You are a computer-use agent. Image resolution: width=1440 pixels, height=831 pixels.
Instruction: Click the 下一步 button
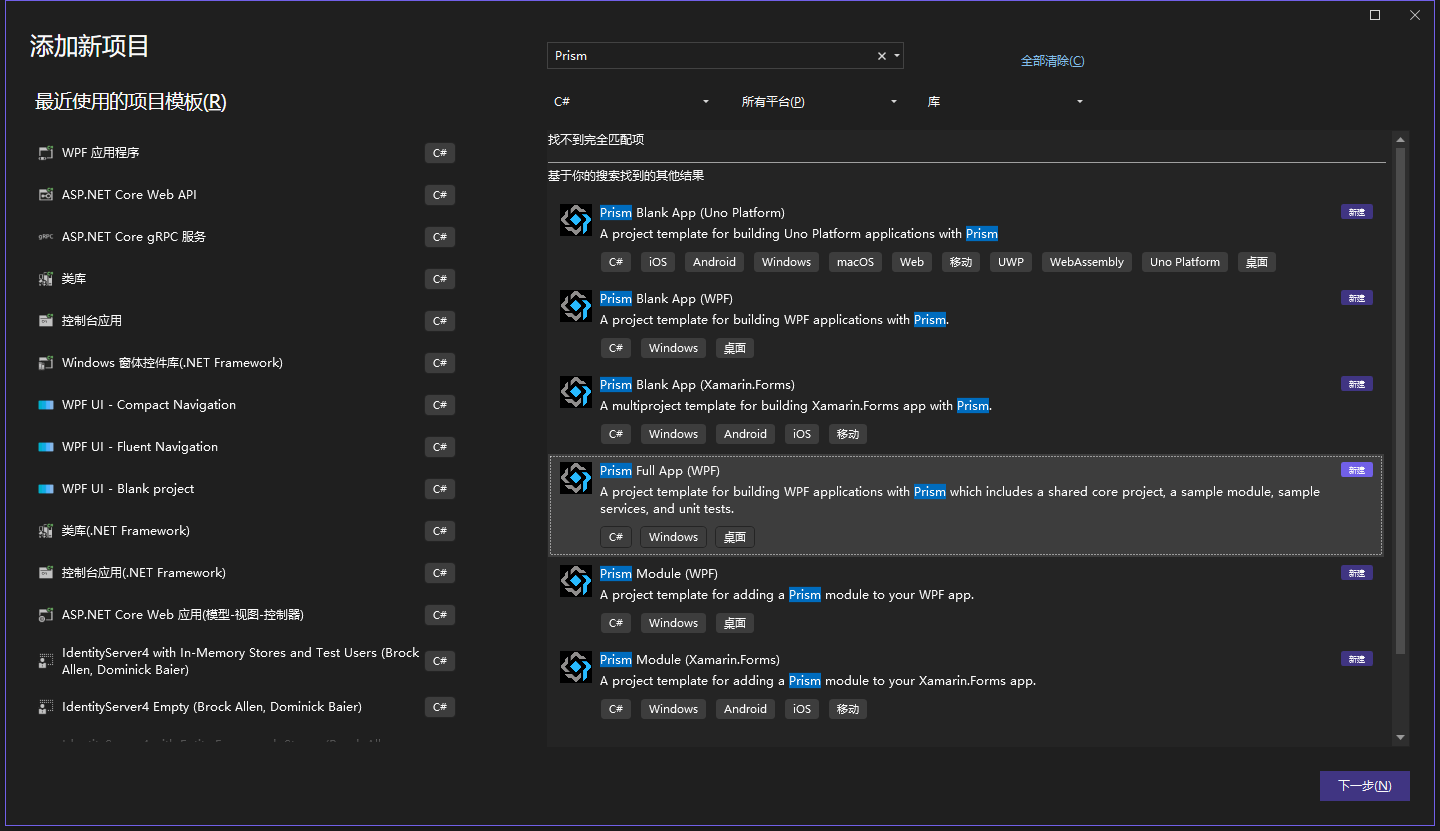[1364, 785]
